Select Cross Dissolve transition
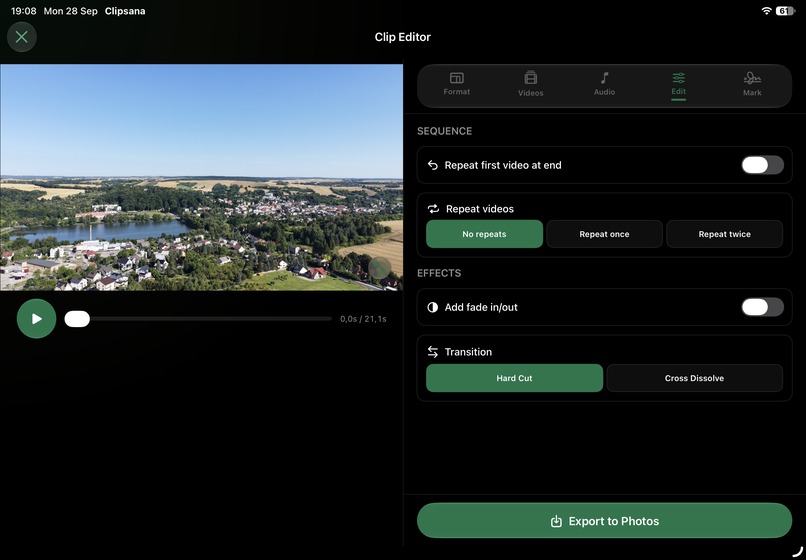This screenshot has height=560, width=806. (x=694, y=378)
